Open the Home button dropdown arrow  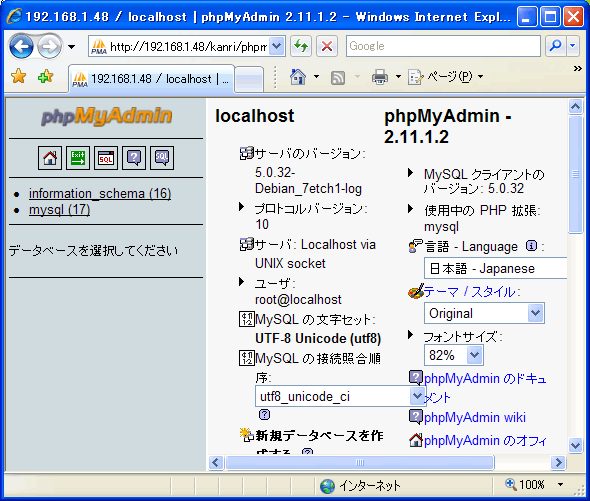pos(316,77)
